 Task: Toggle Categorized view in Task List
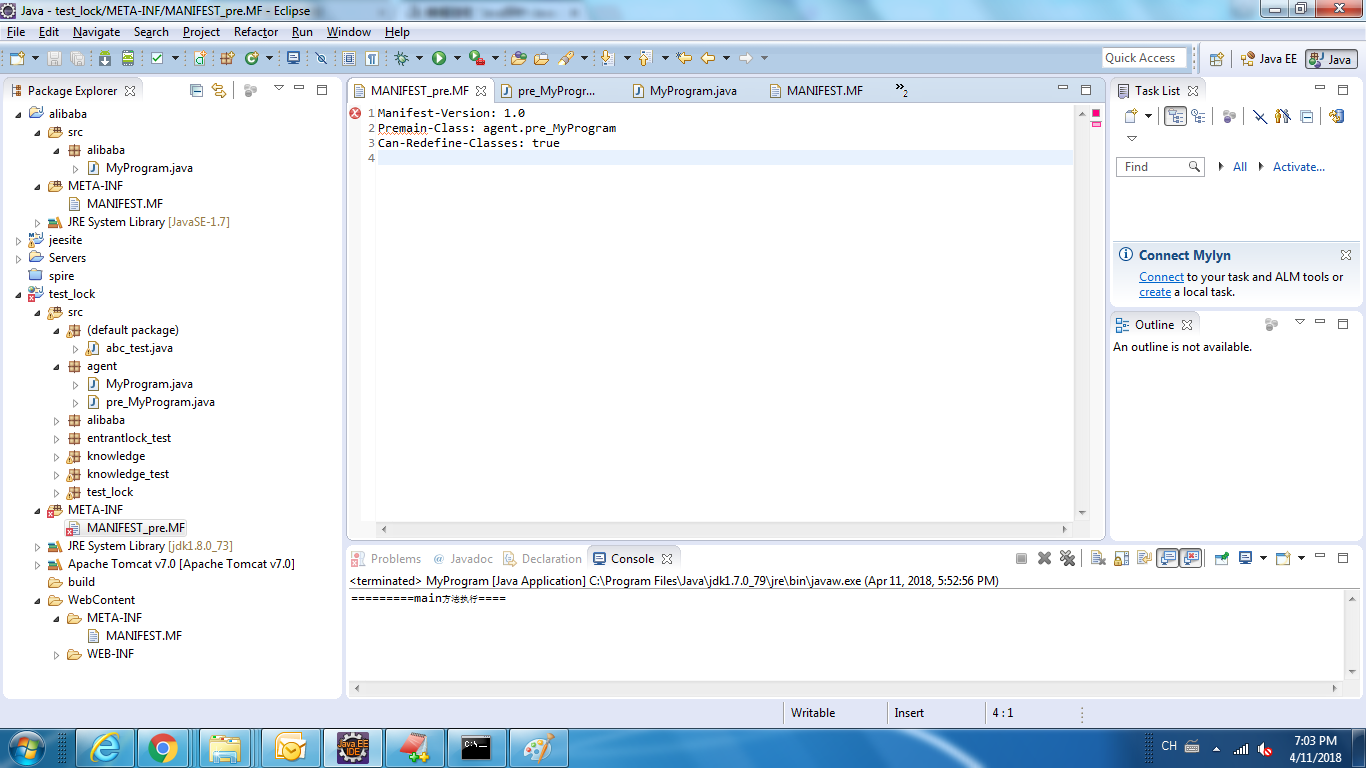pyautogui.click(x=1176, y=116)
